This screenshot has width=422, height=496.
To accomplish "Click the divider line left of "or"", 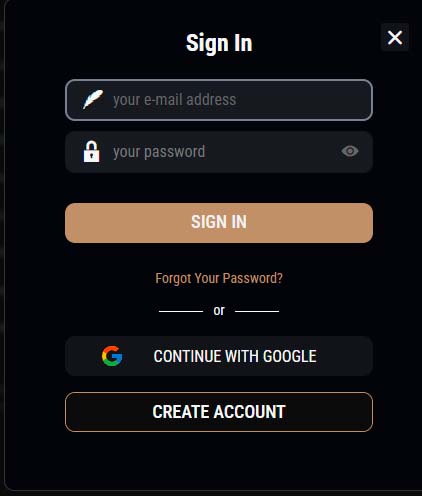I will pos(181,311).
